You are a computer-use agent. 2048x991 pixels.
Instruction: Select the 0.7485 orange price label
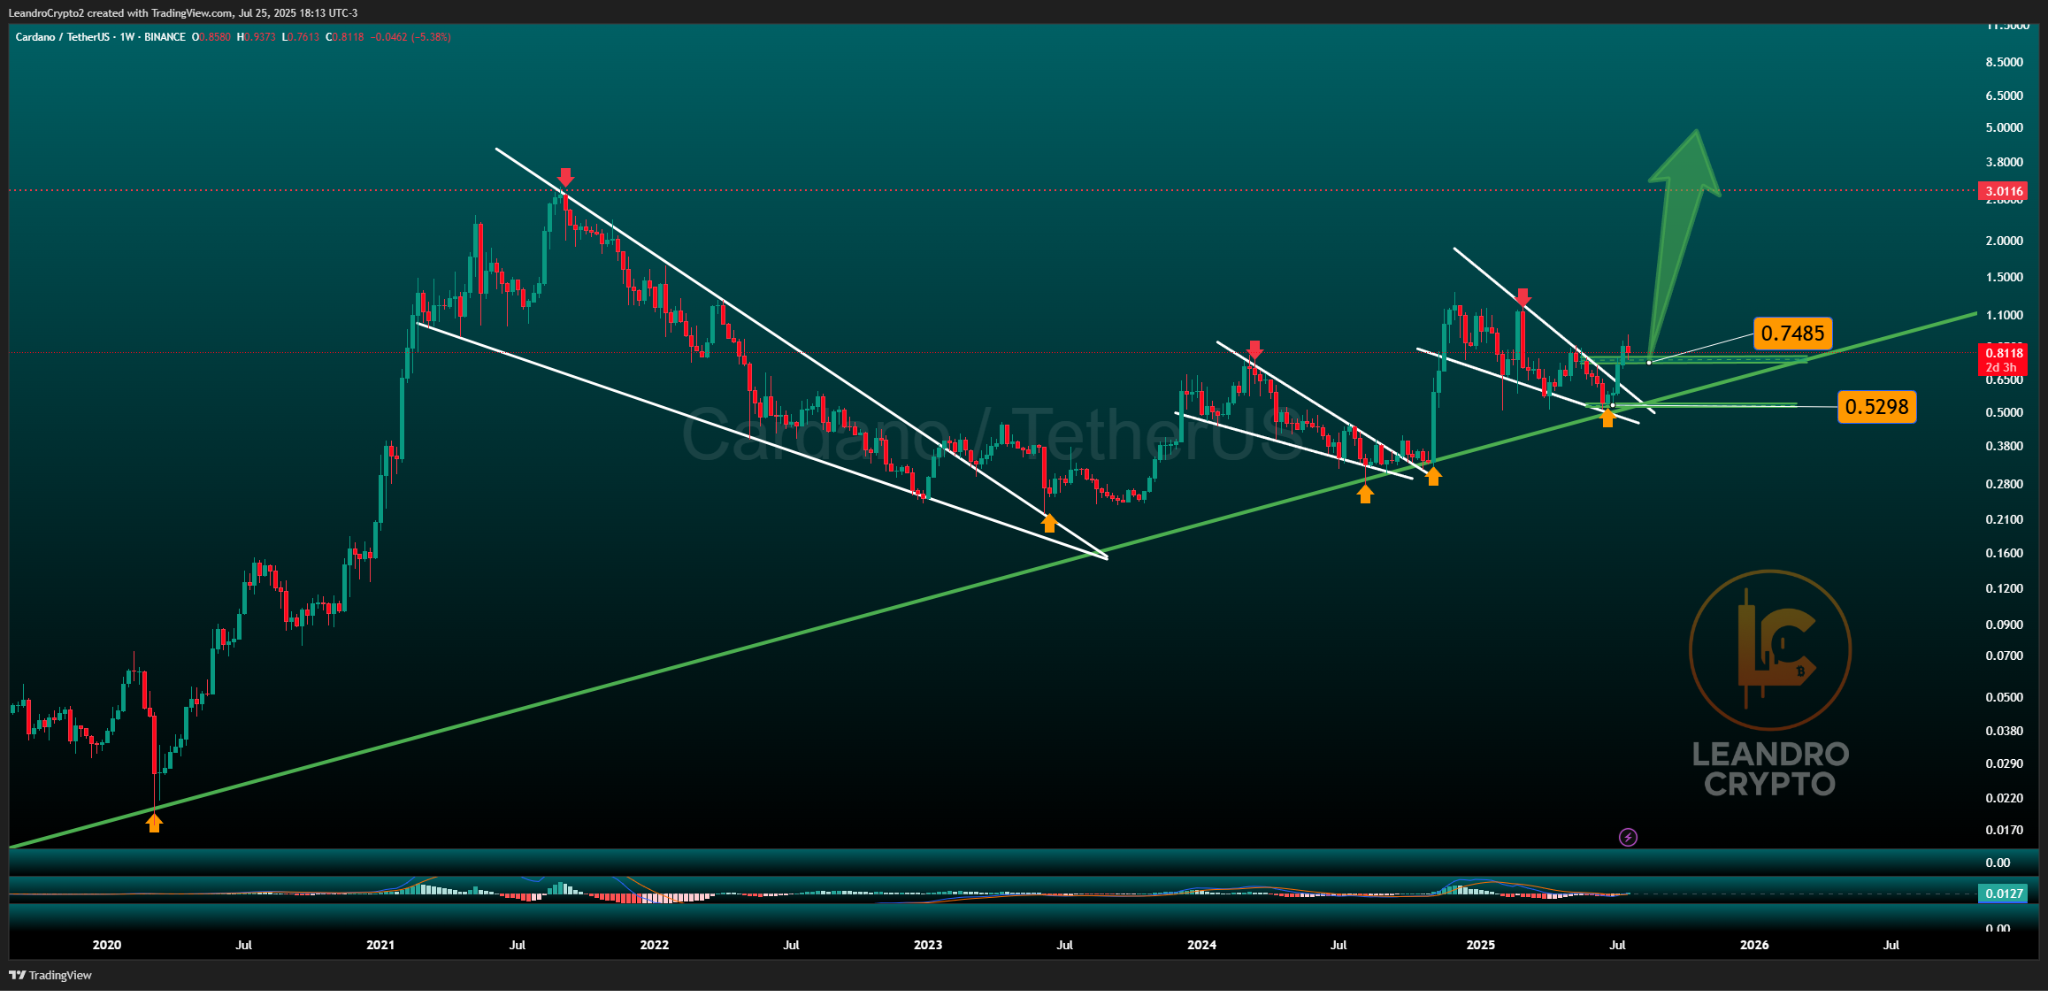[1793, 333]
